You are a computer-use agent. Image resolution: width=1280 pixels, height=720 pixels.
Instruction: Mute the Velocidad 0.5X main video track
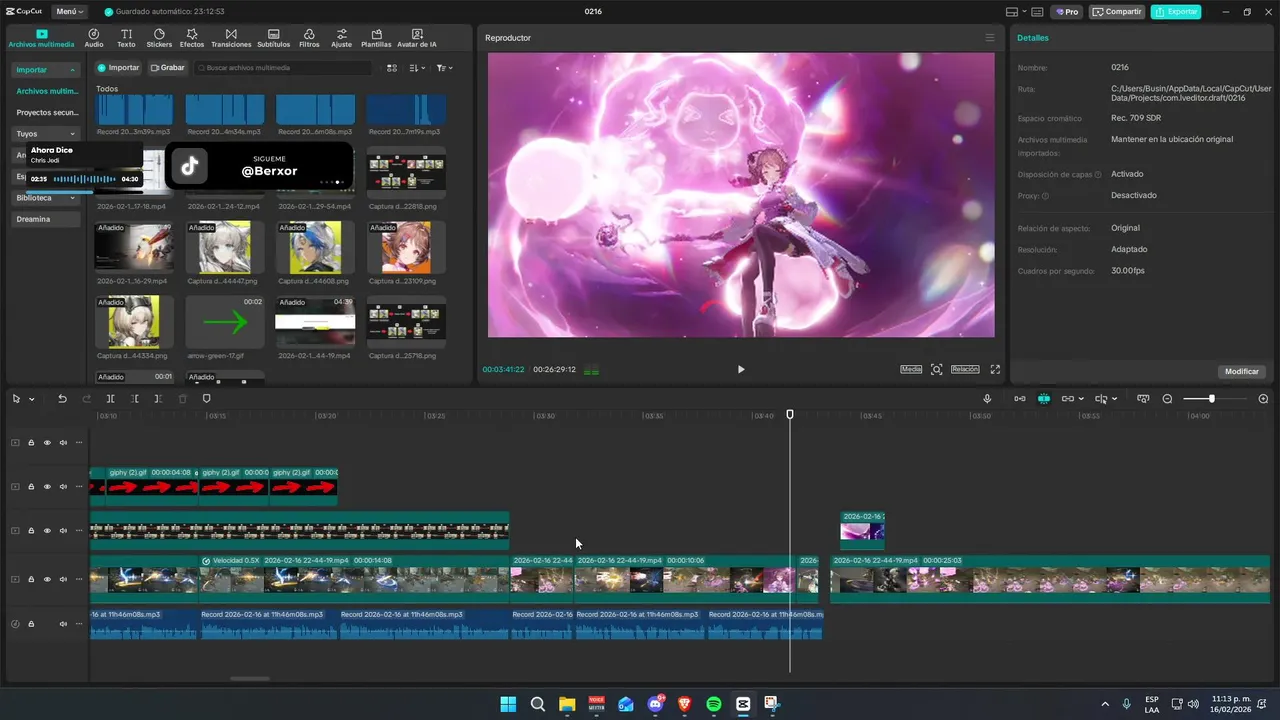pos(63,580)
